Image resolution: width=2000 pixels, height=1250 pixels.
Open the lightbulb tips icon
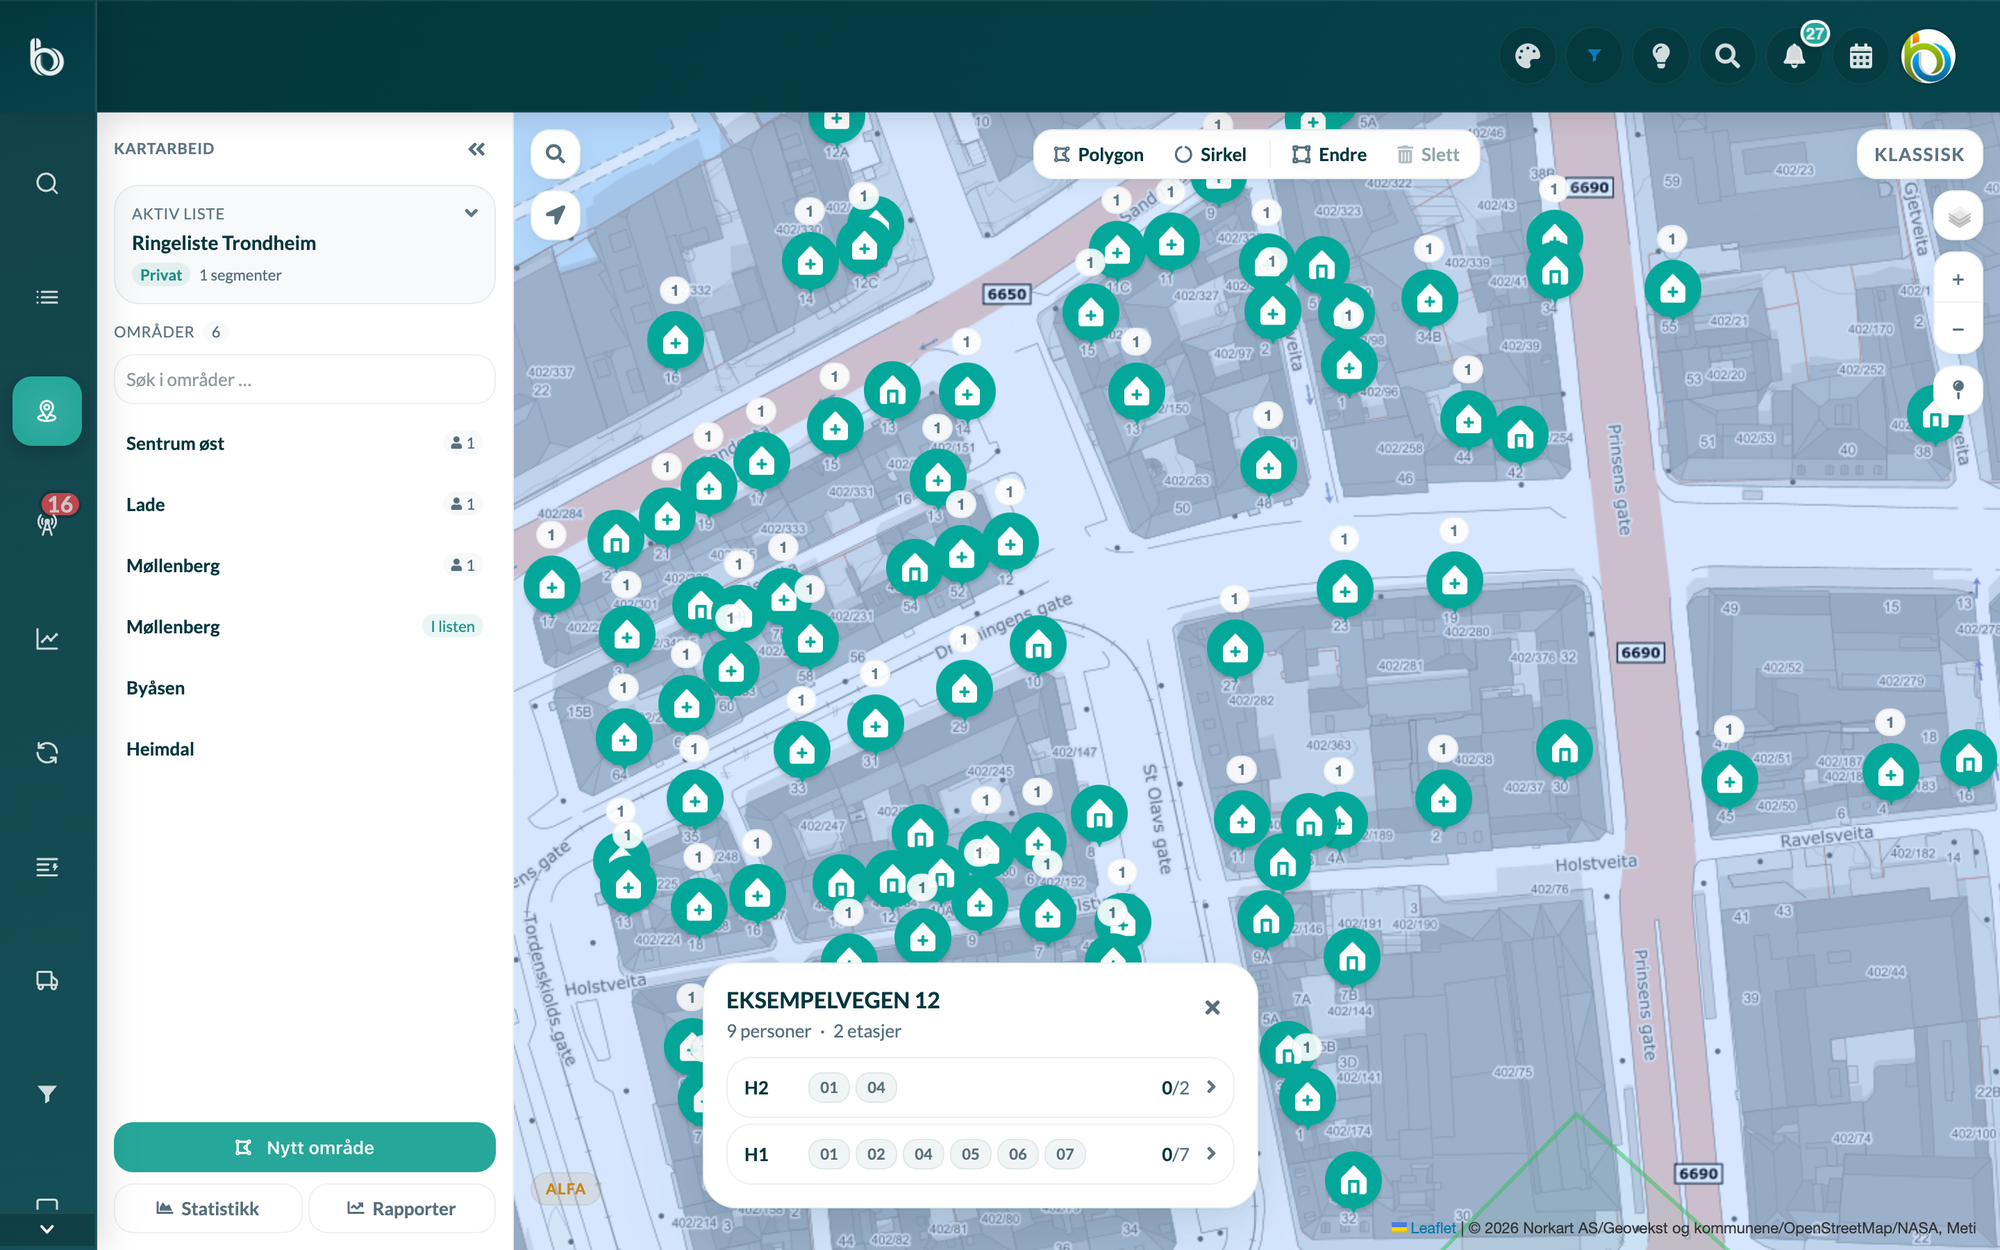[x=1661, y=56]
